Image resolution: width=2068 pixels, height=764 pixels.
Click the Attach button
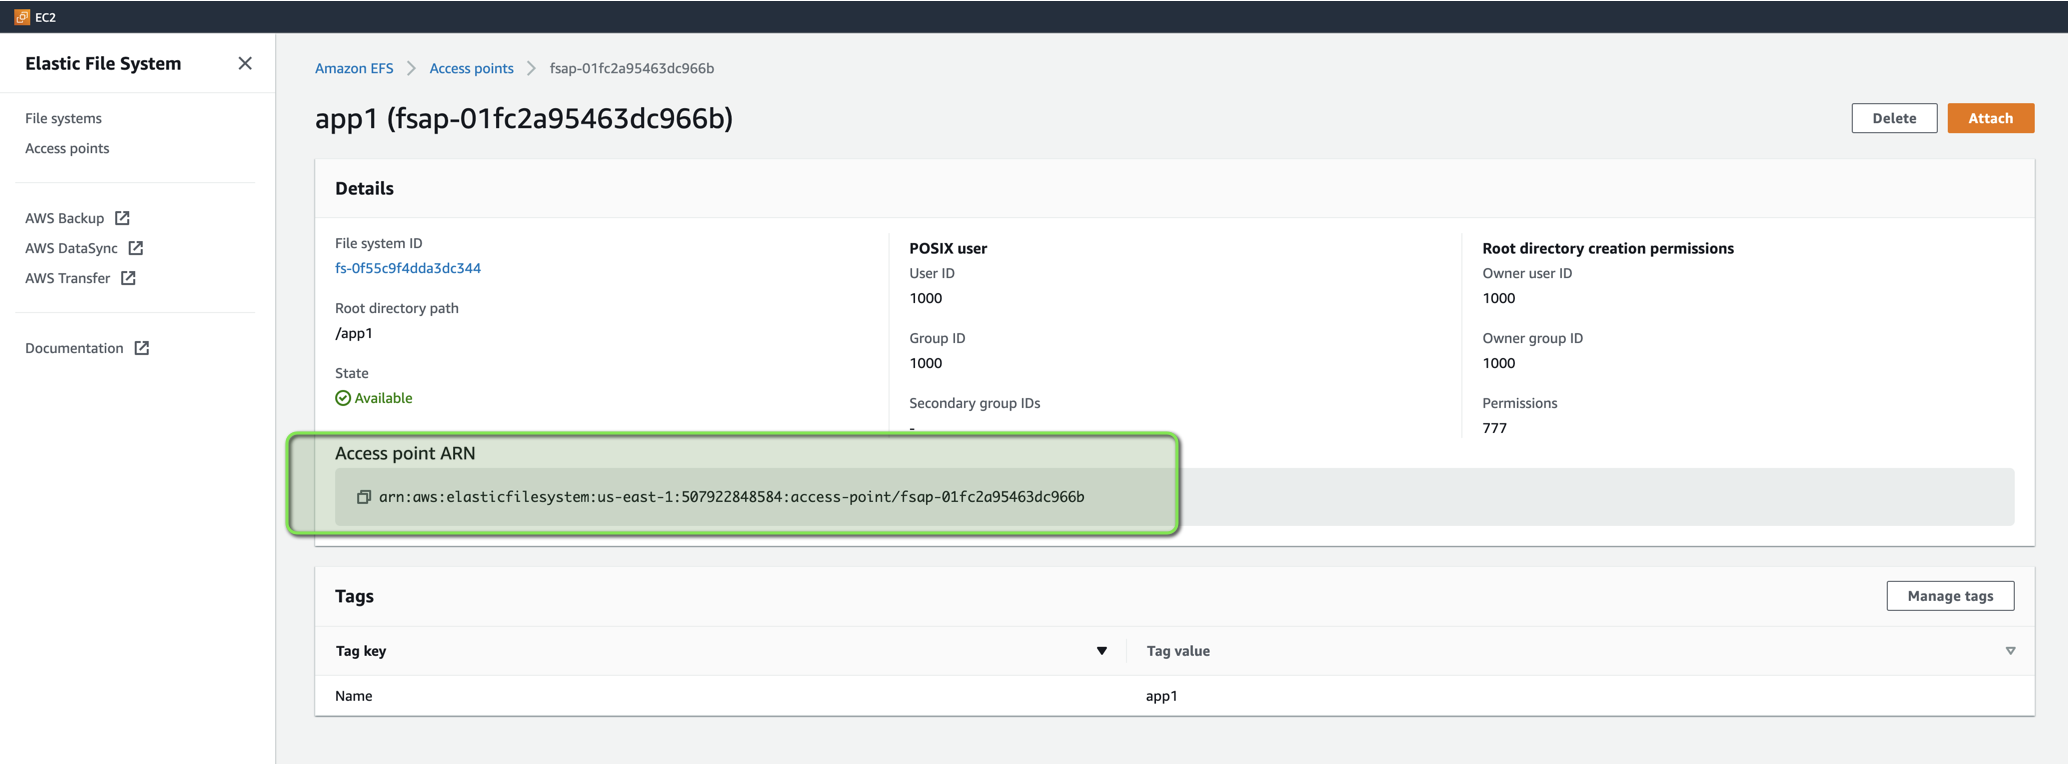pyautogui.click(x=1990, y=118)
